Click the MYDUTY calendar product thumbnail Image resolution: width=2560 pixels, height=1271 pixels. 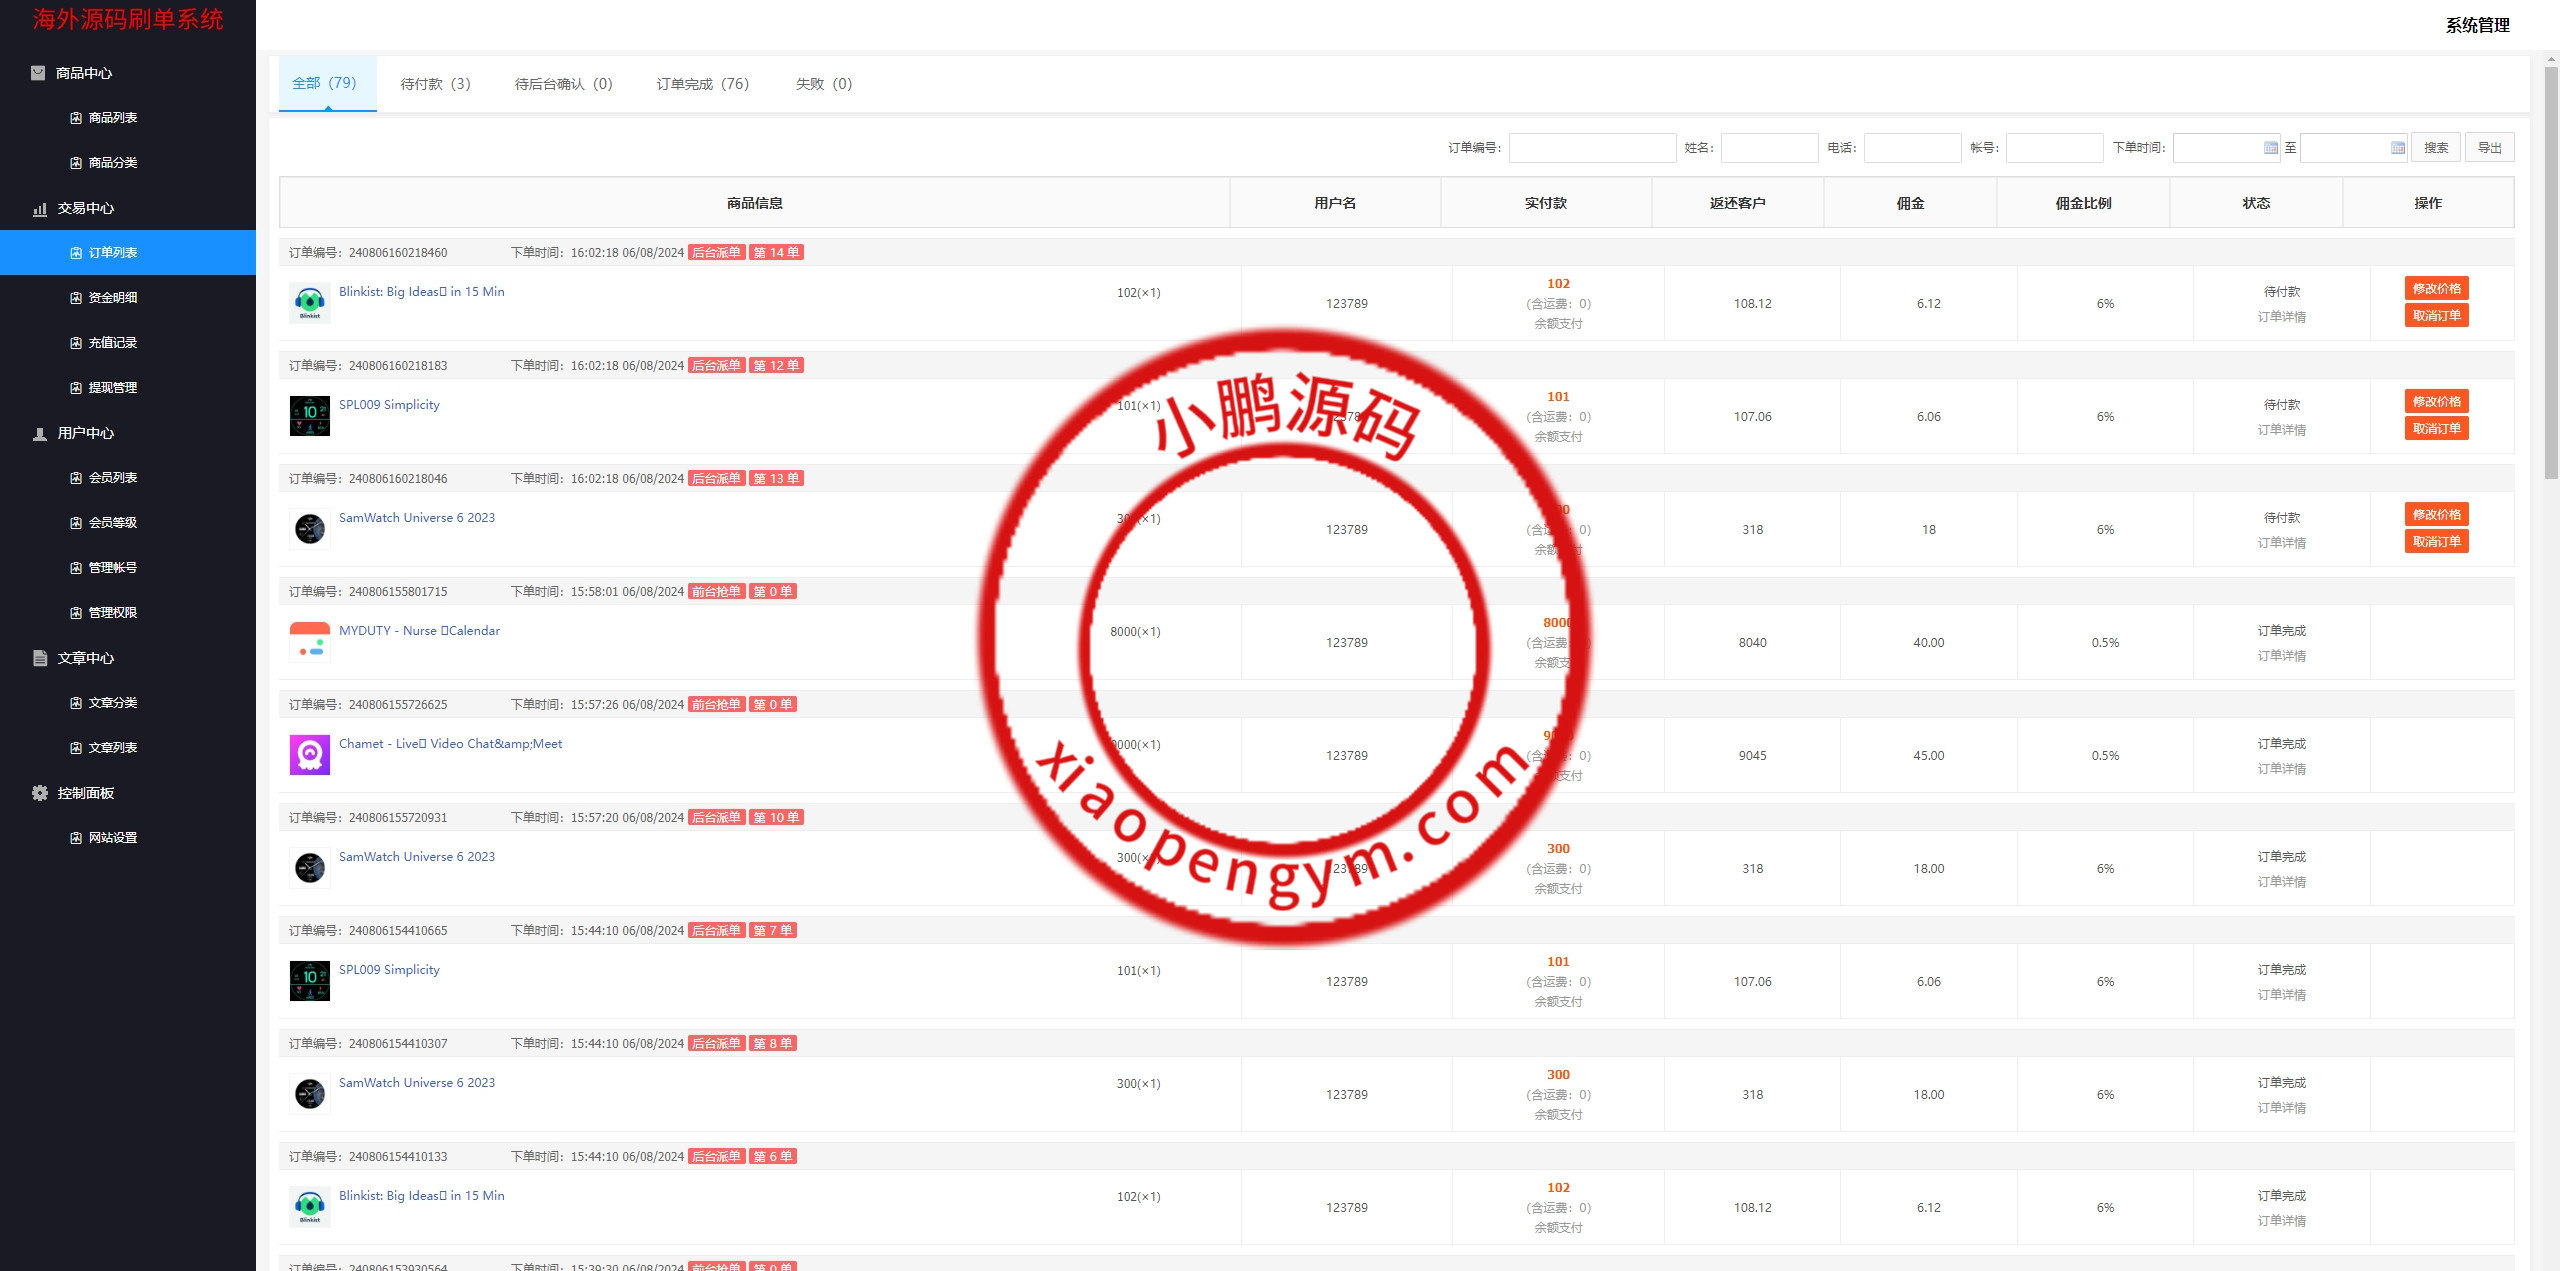(310, 642)
